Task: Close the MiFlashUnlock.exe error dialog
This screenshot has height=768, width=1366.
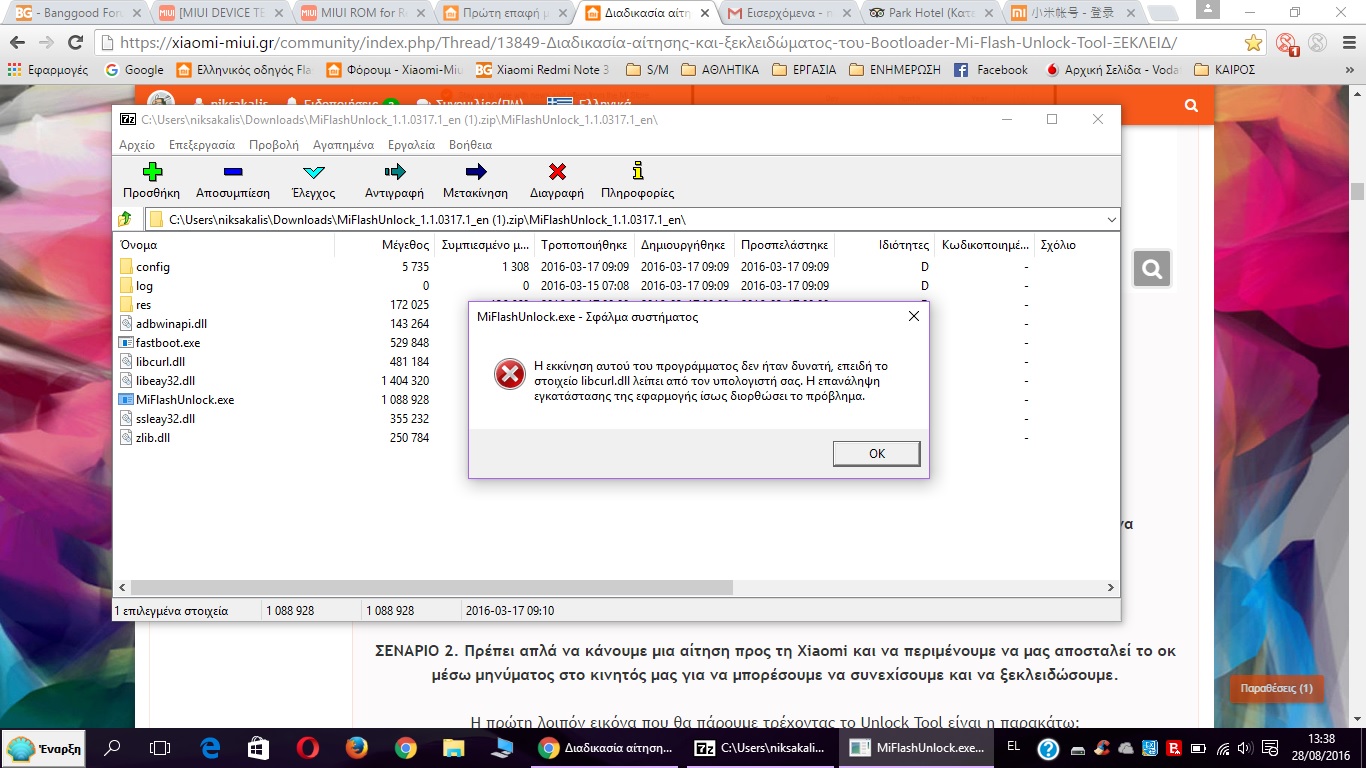Action: [x=913, y=316]
